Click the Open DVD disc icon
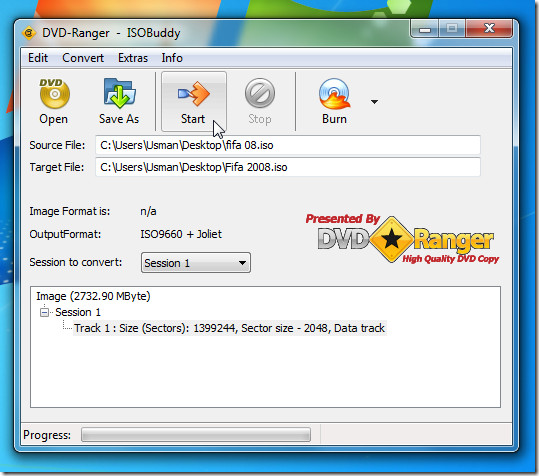 tap(54, 93)
